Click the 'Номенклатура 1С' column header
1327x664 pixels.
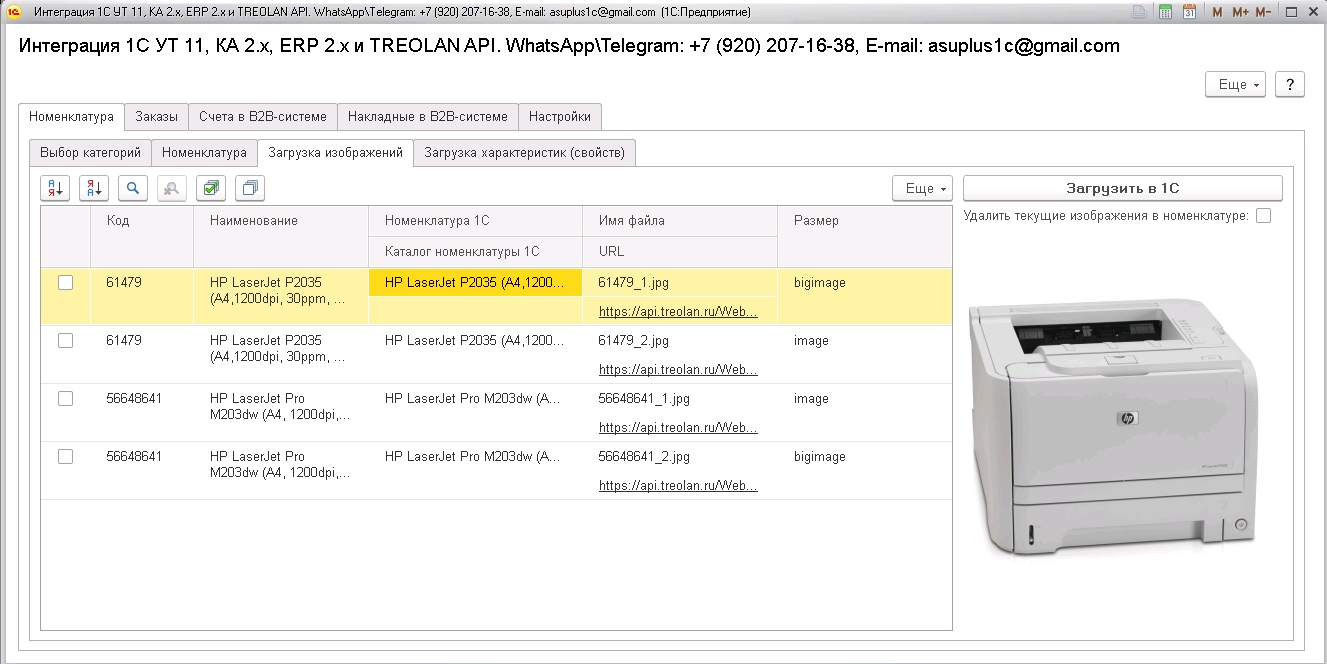pyautogui.click(x=476, y=221)
